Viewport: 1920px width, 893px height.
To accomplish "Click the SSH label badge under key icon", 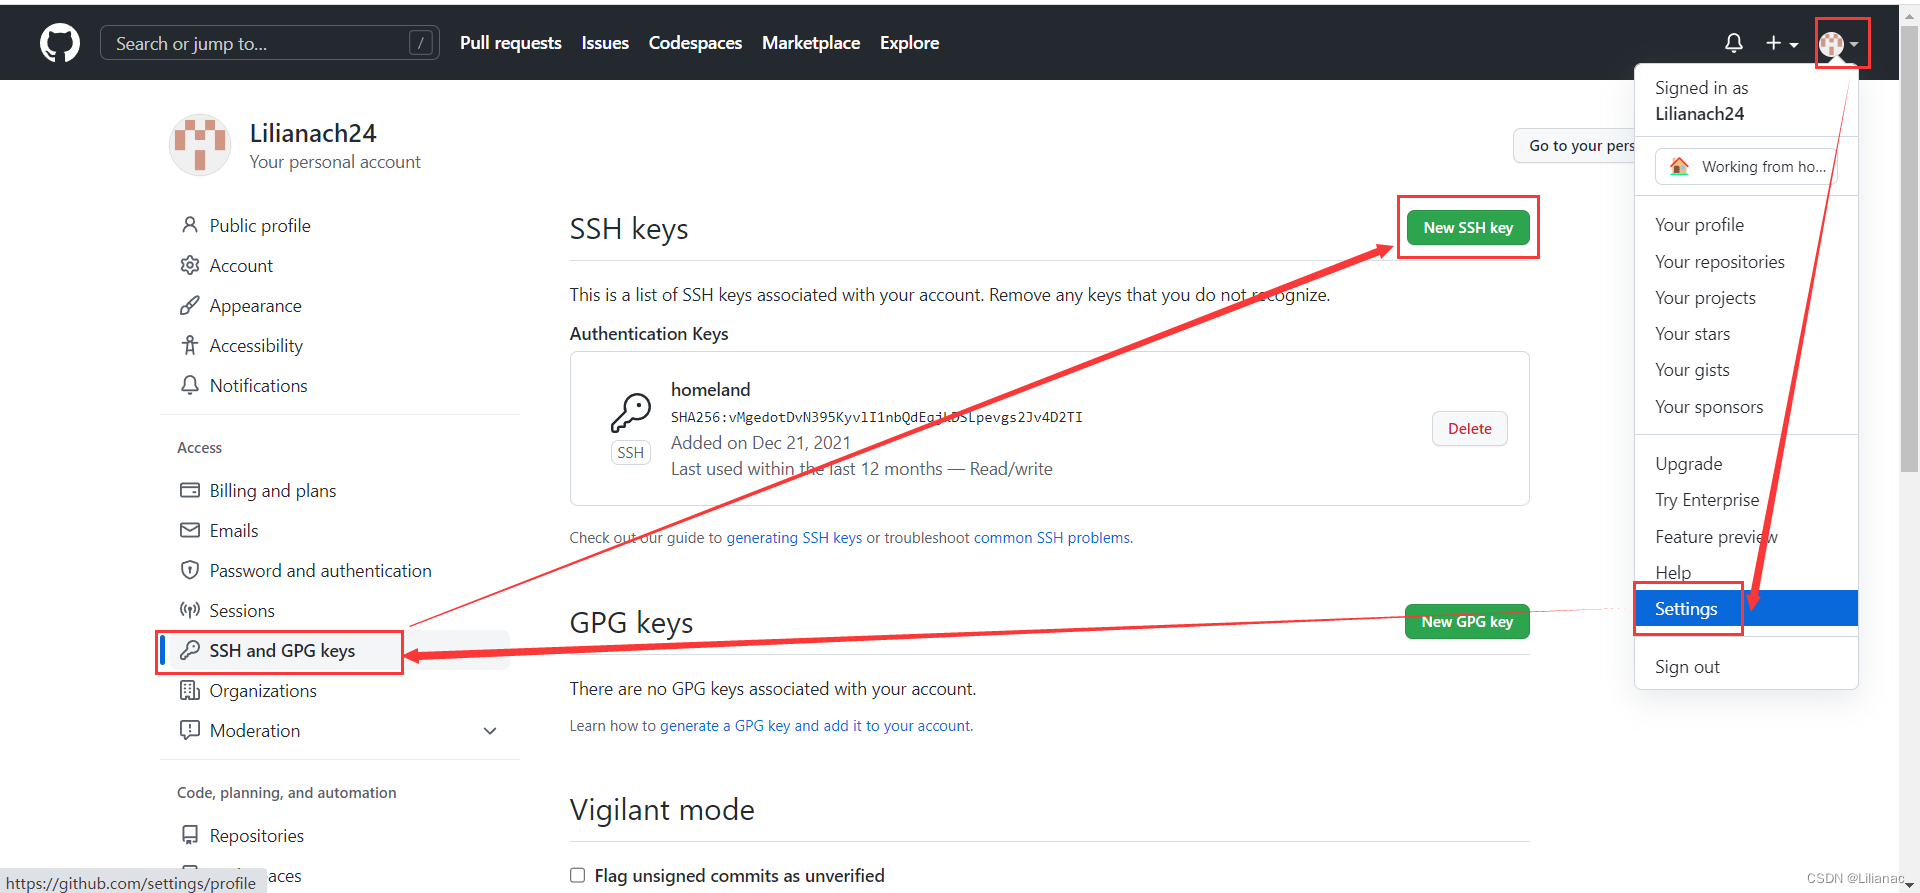I will pos(631,452).
